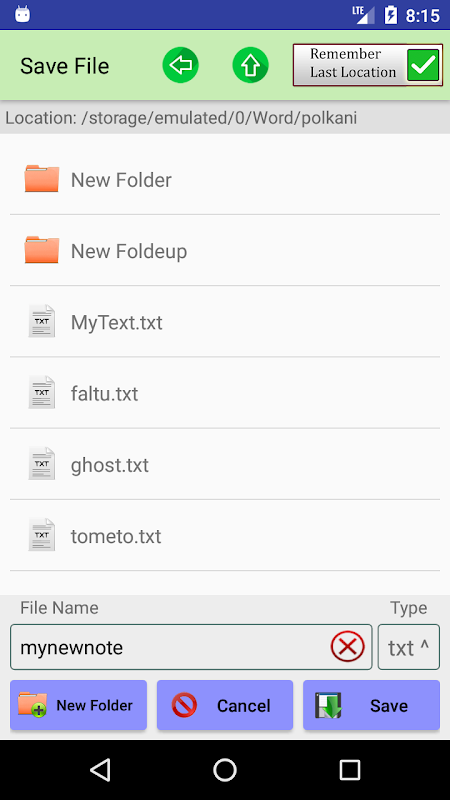Select tometo.txt from the file list
The height and width of the screenshot is (800, 450).
tap(225, 535)
